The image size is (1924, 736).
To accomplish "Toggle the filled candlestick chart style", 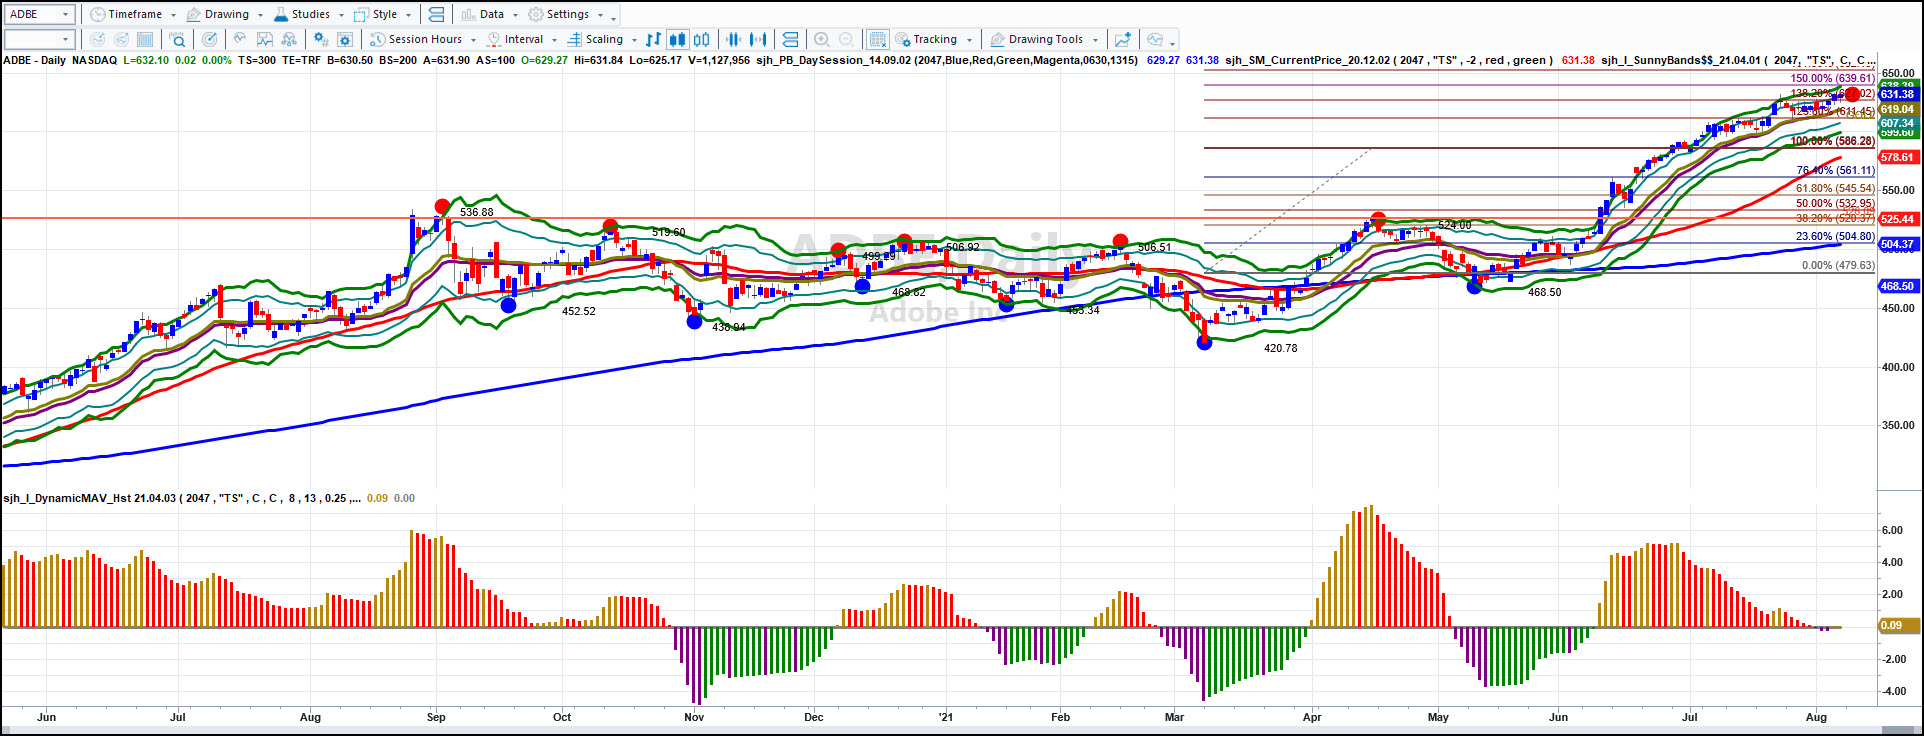I will tap(677, 39).
